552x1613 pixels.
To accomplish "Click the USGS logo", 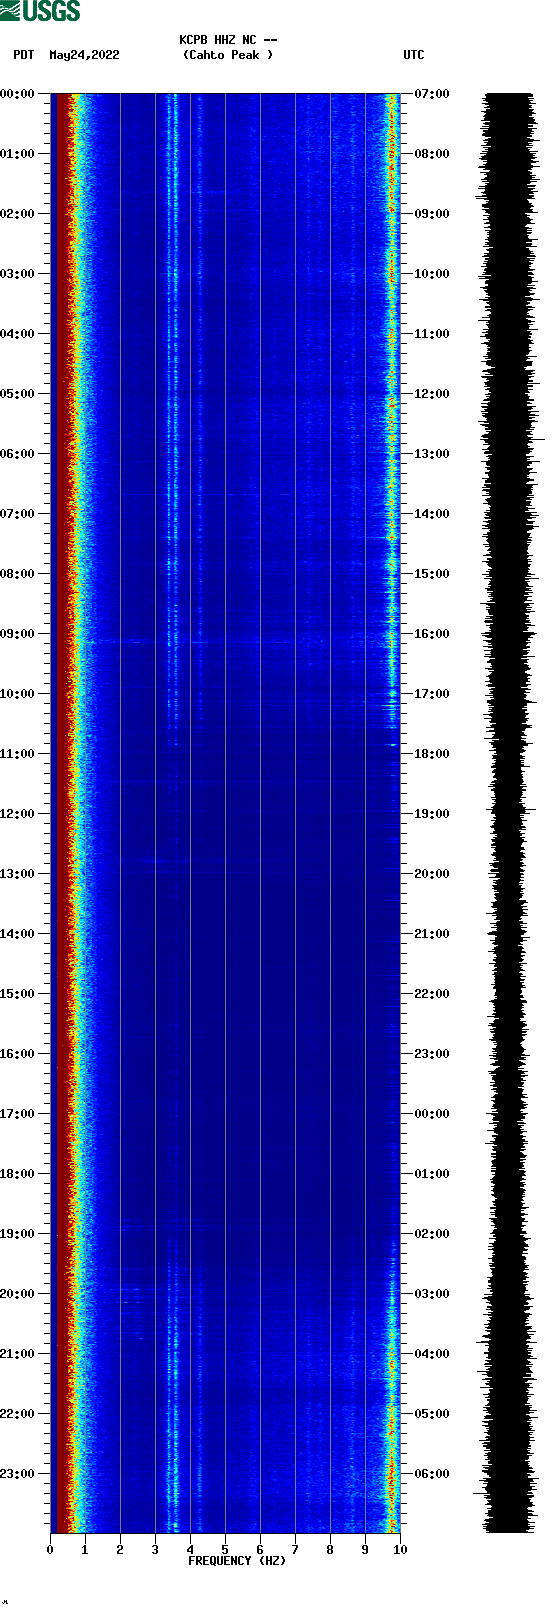I will coord(40,11).
